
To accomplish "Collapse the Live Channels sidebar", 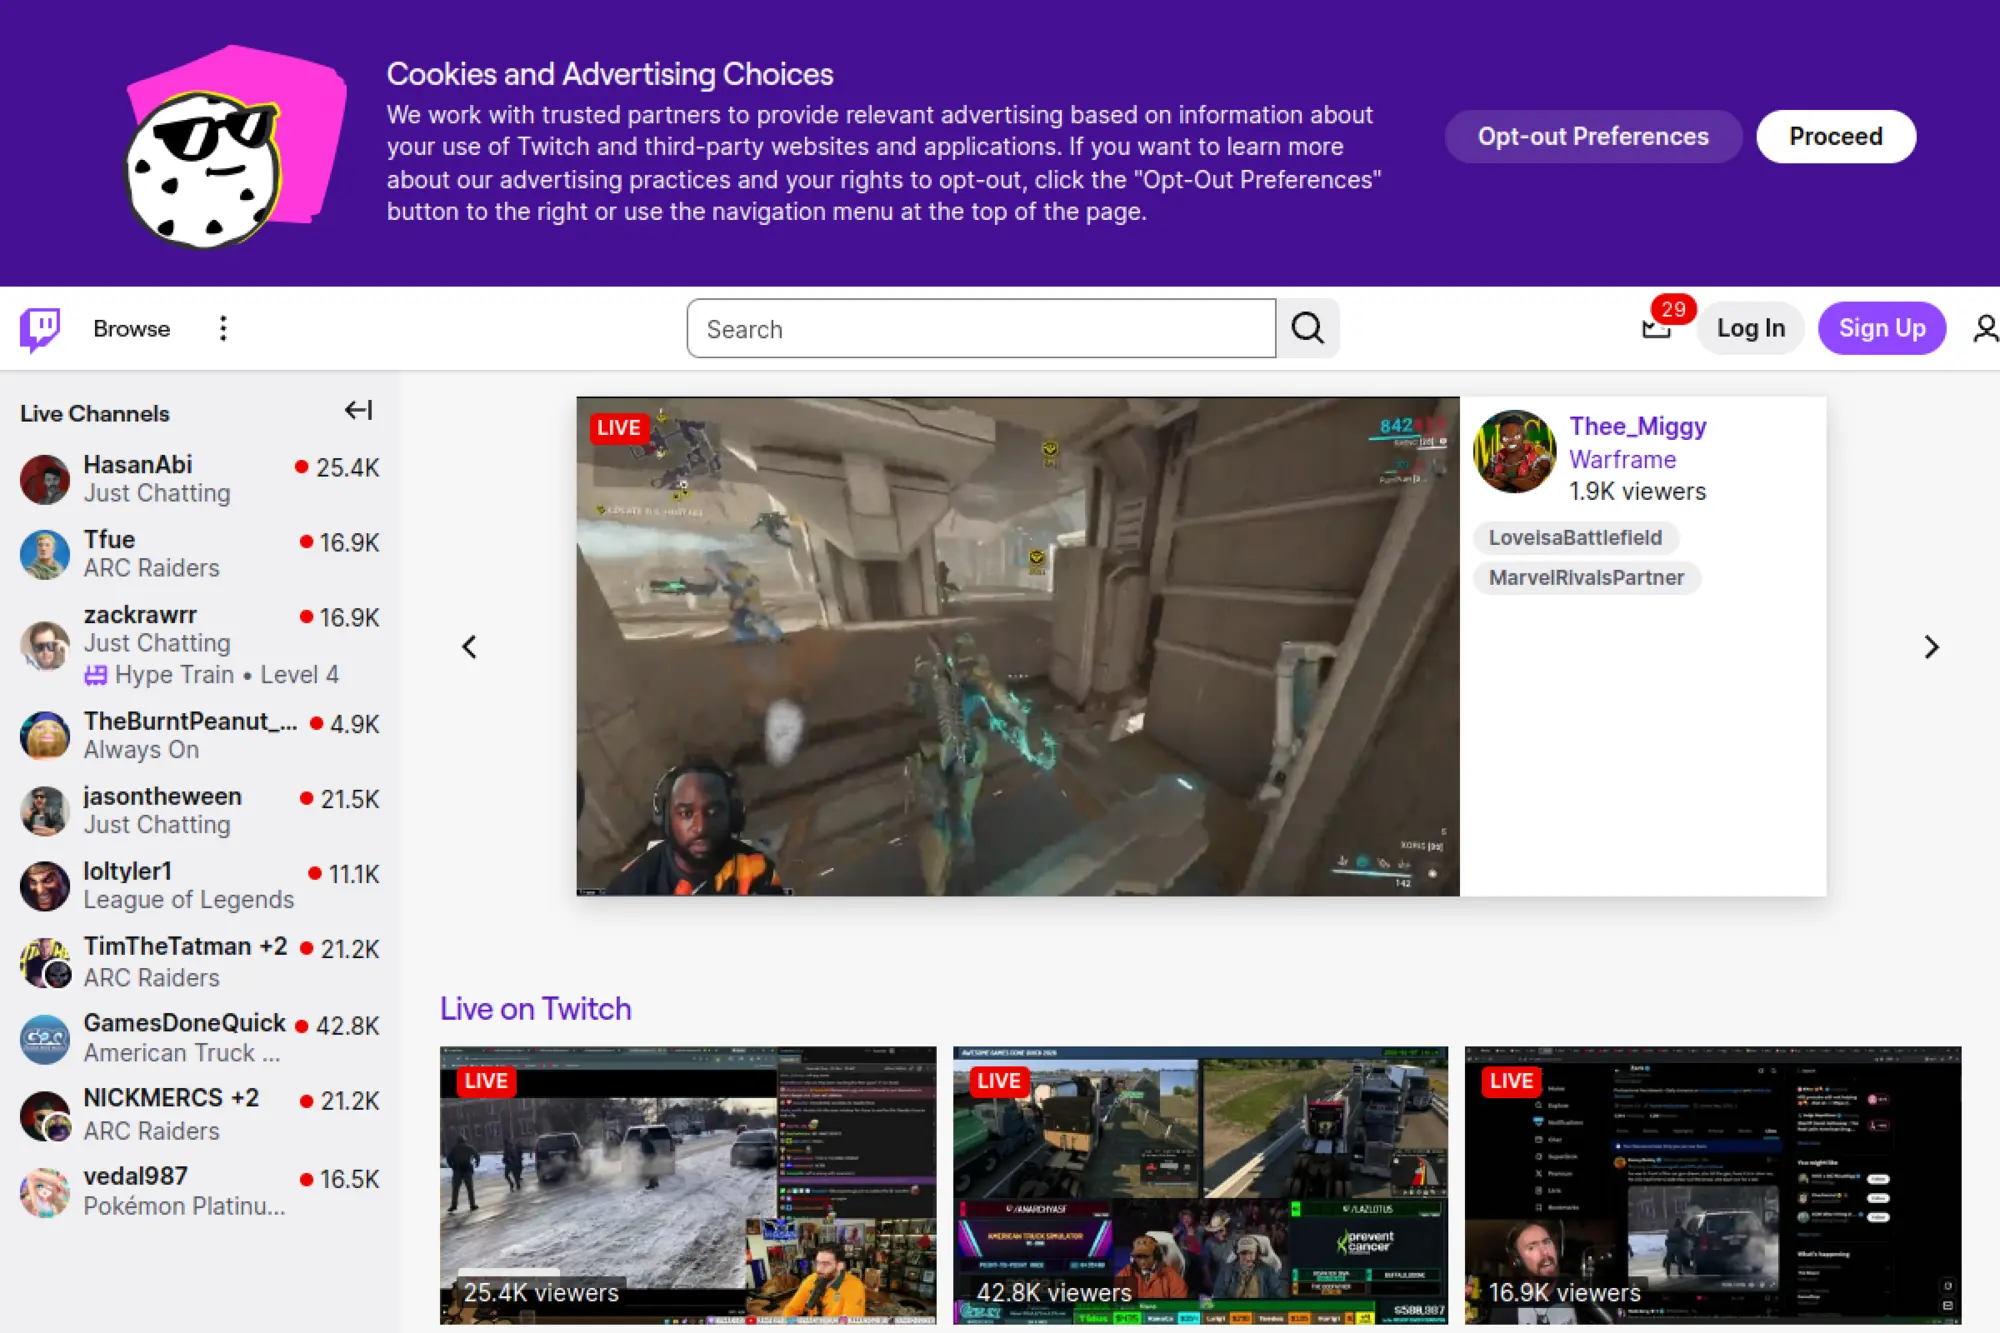I will coord(358,410).
